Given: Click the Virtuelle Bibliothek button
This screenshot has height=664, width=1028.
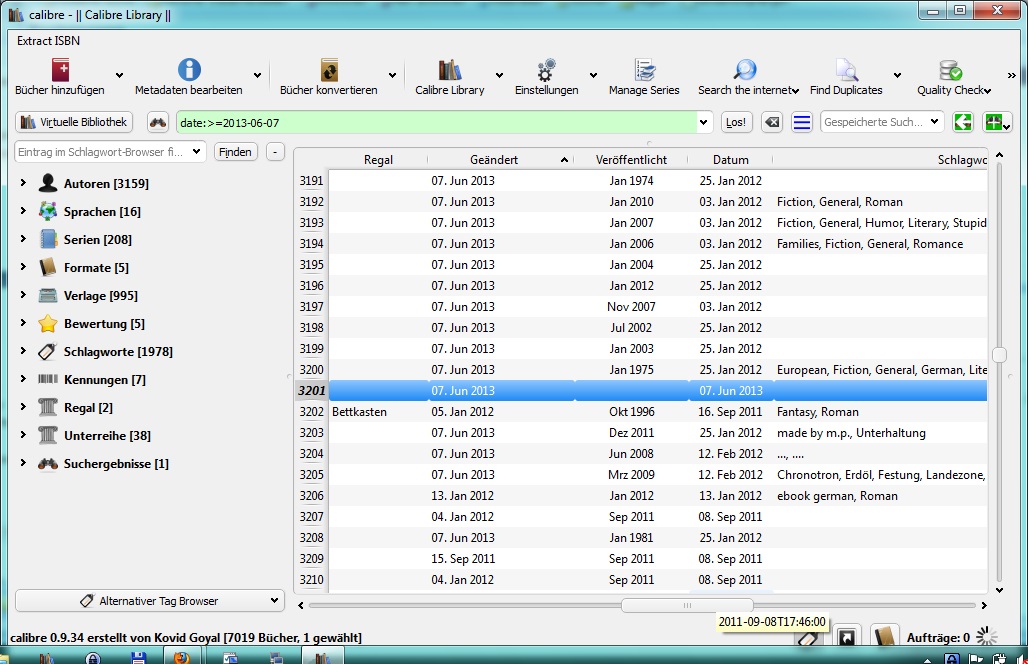Looking at the screenshot, I should click(x=73, y=122).
